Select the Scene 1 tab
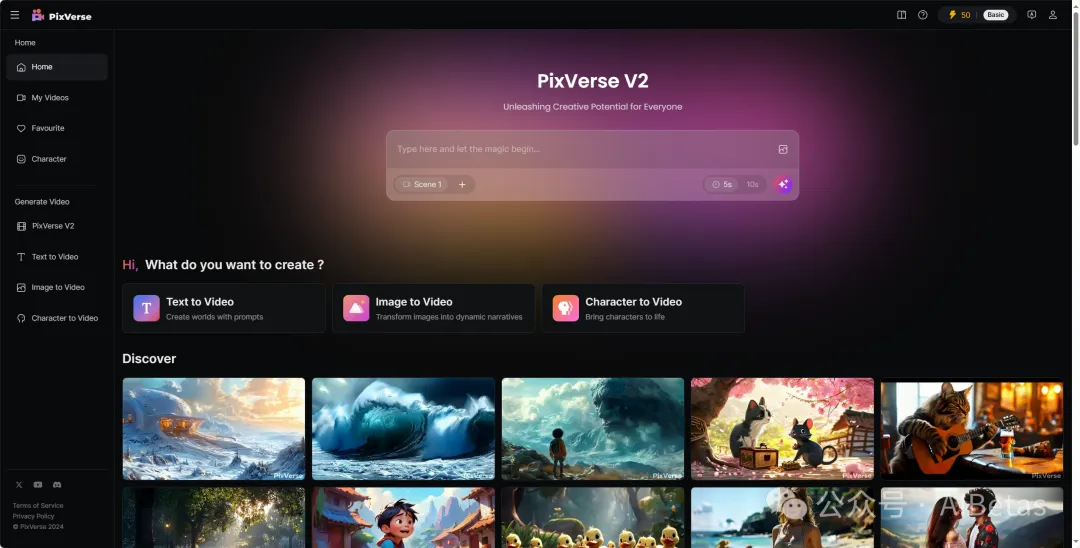The width and height of the screenshot is (1080, 548). click(x=422, y=185)
